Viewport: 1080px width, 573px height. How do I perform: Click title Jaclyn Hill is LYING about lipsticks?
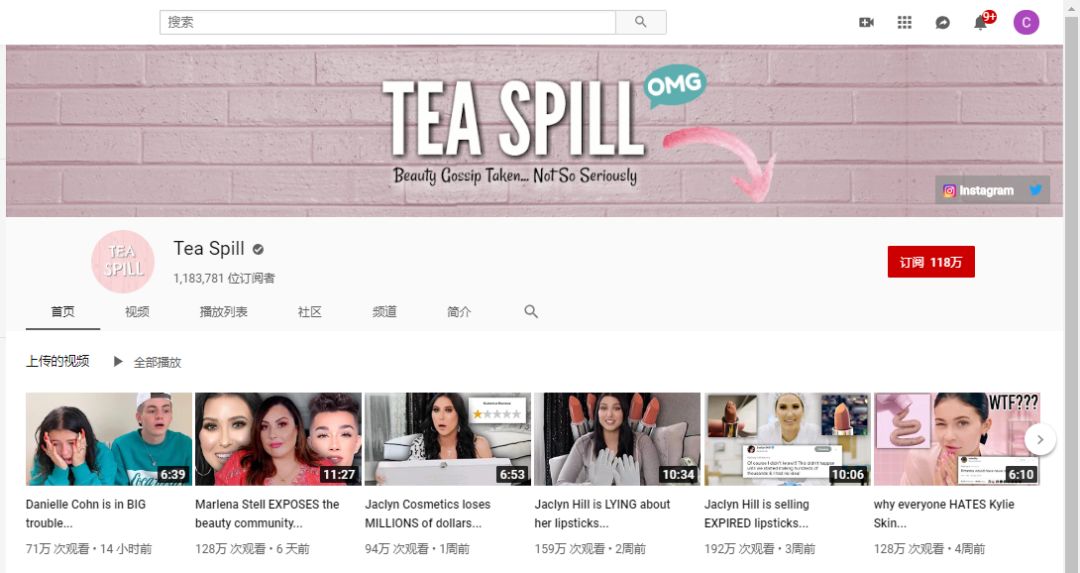(x=603, y=514)
